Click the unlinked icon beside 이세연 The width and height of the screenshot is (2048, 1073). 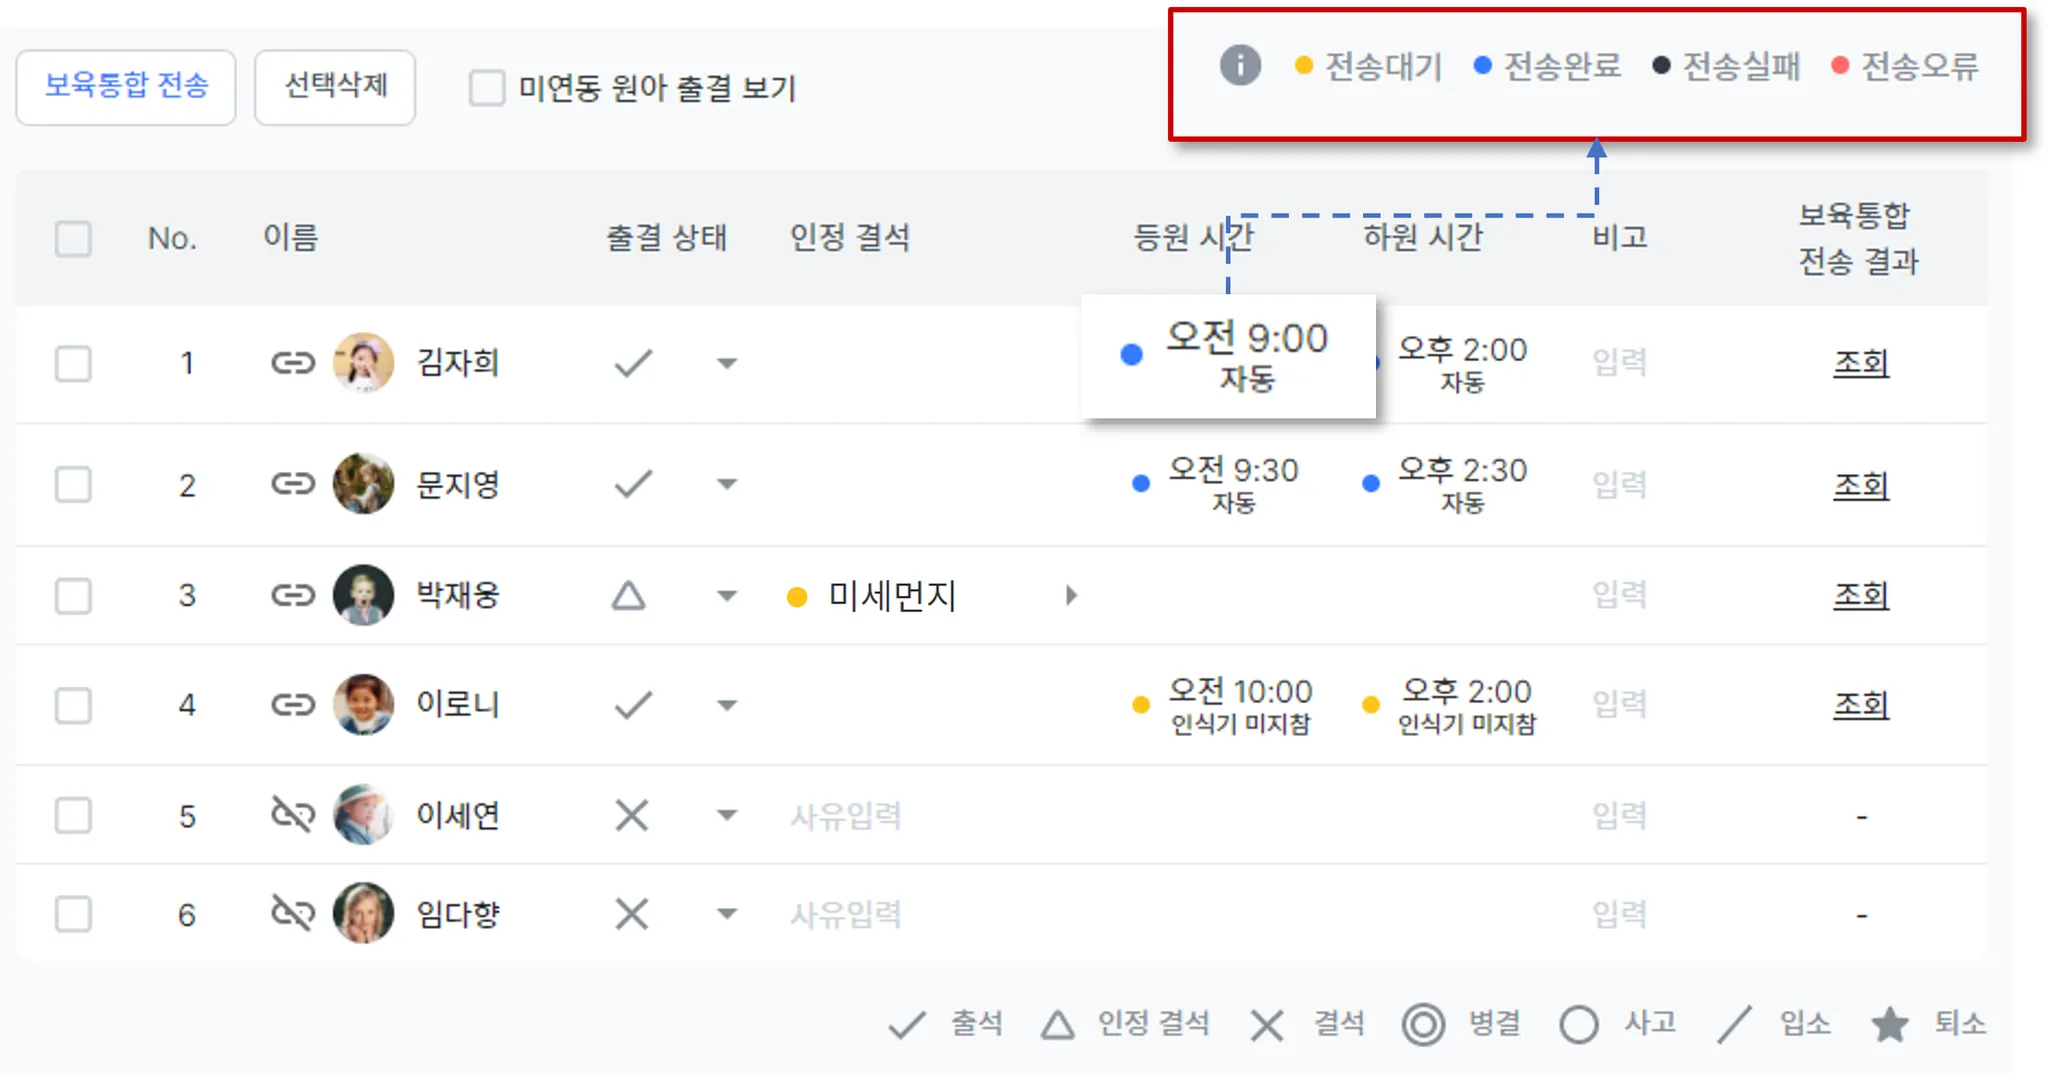pos(293,815)
